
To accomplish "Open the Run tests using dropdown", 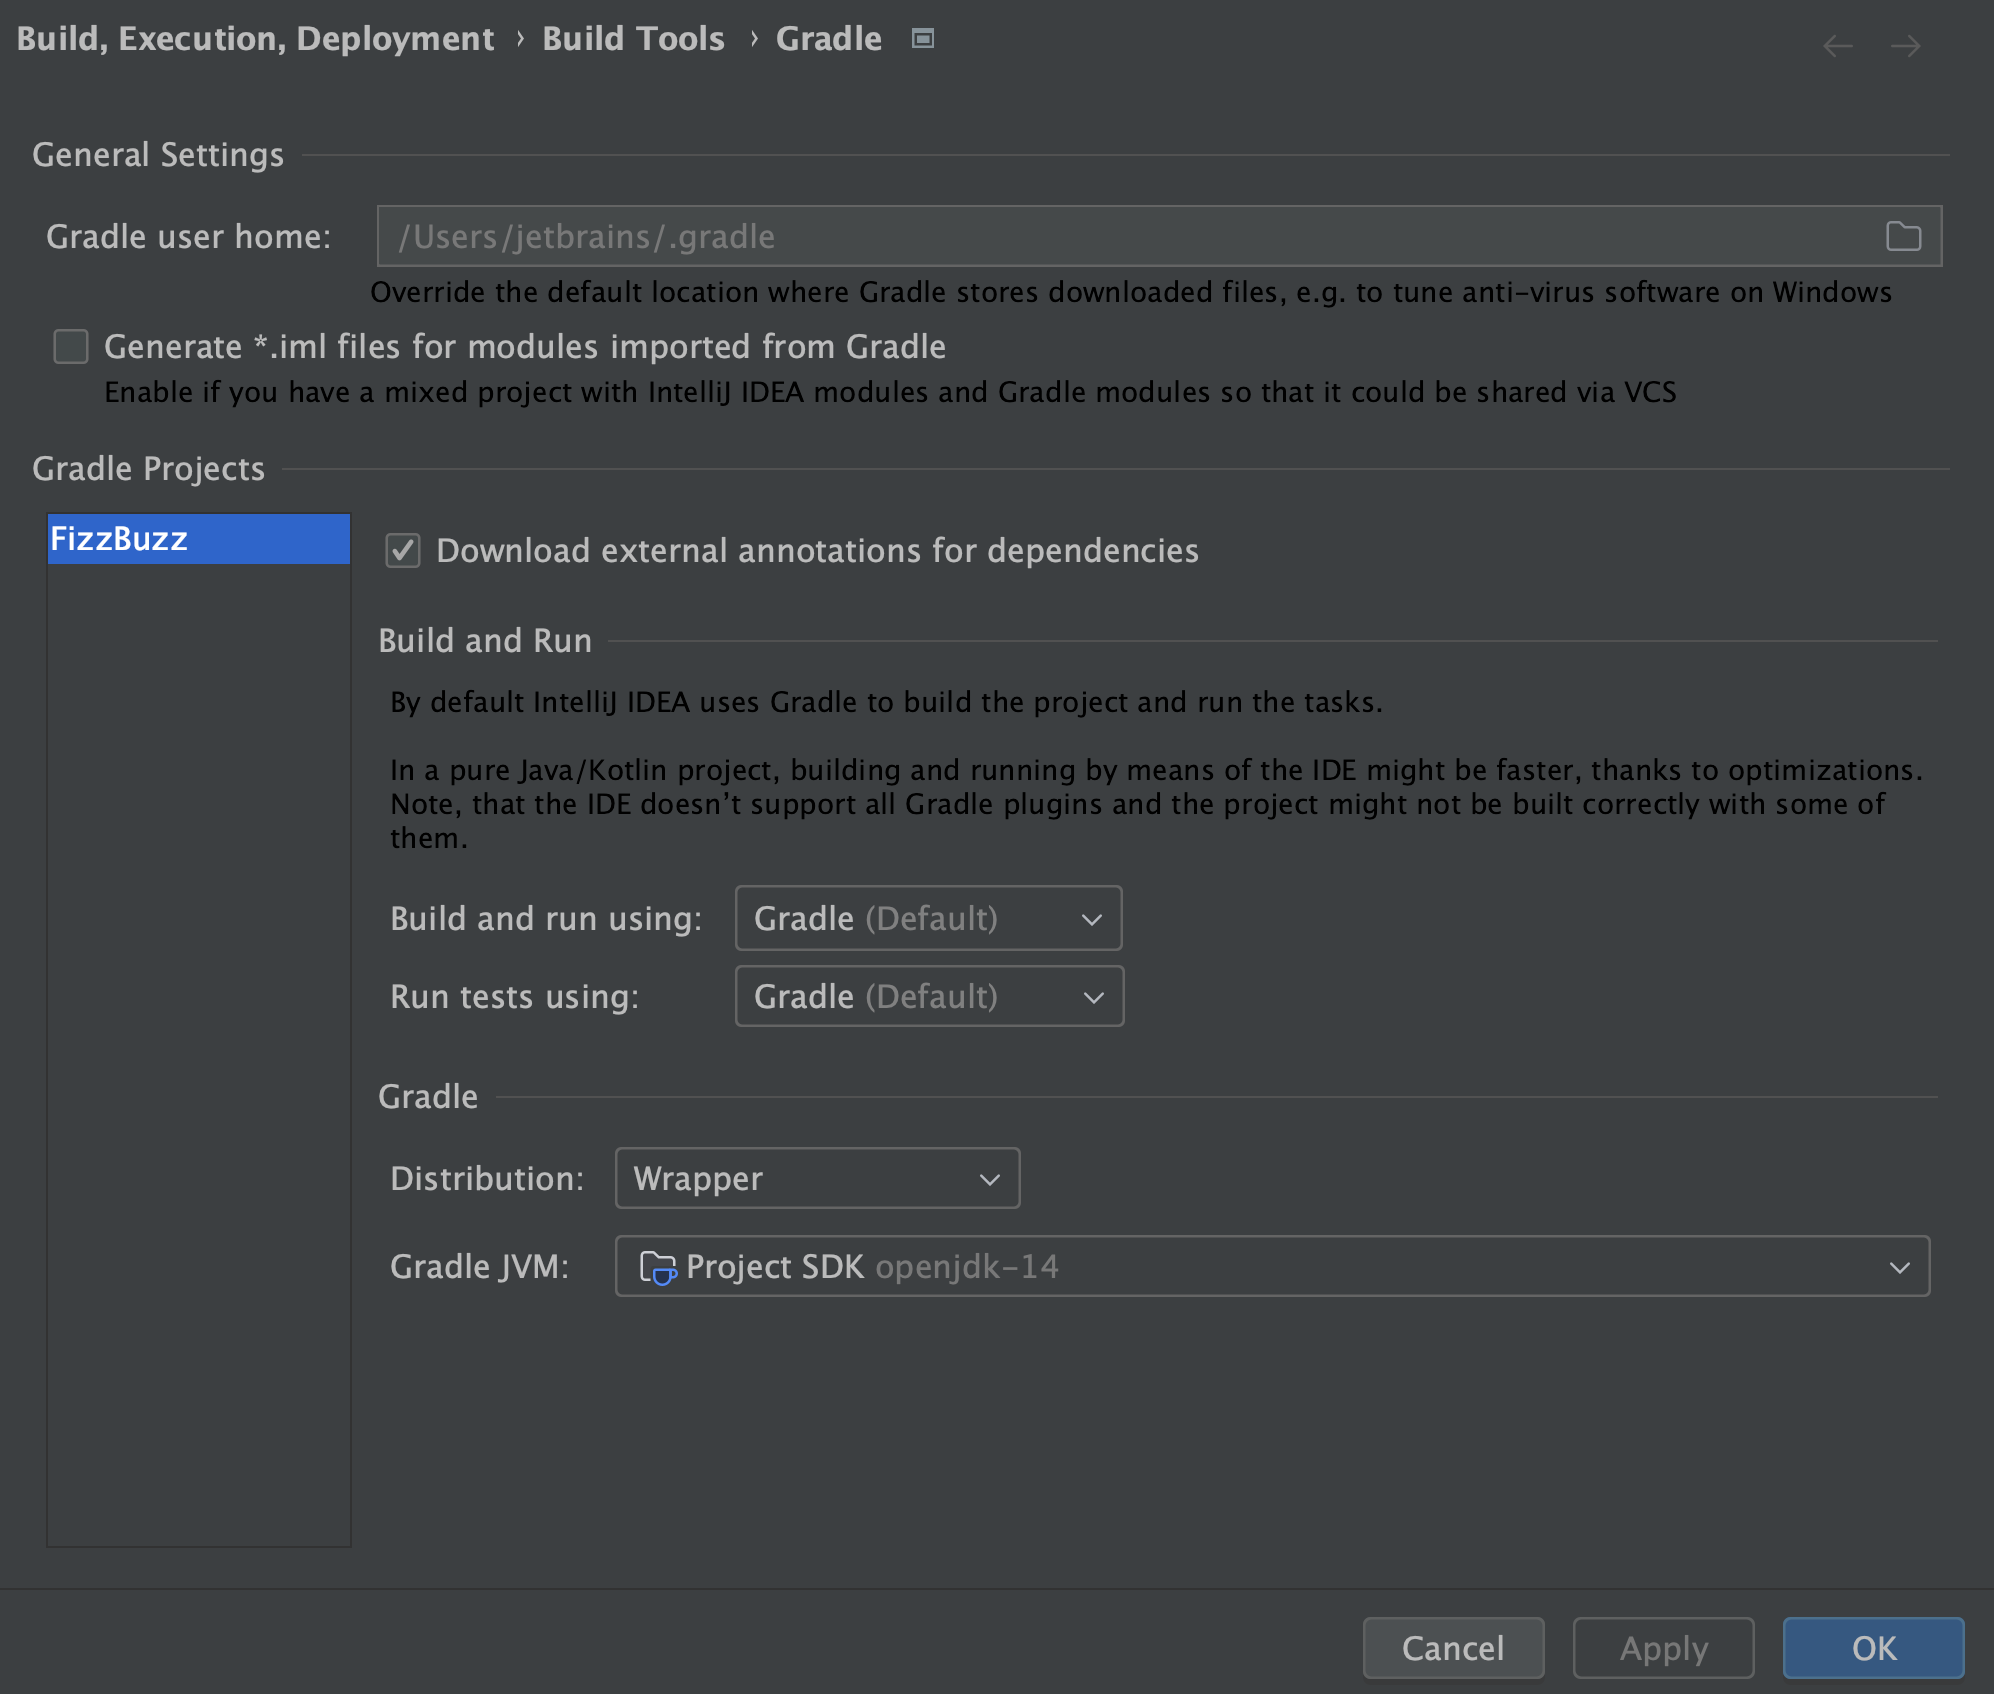I will 929,996.
